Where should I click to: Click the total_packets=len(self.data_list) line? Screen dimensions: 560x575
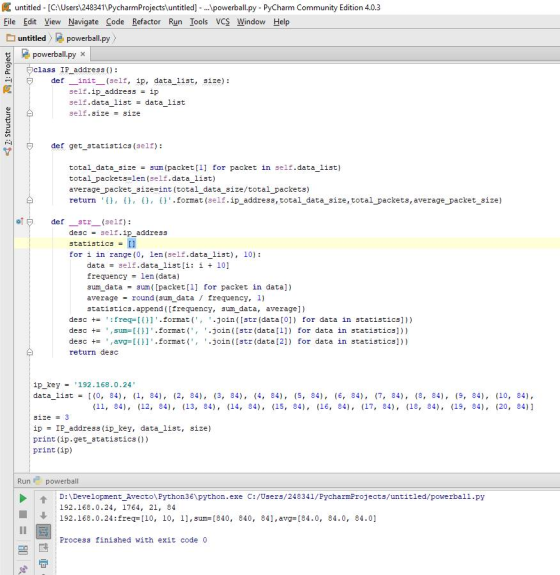(142, 179)
